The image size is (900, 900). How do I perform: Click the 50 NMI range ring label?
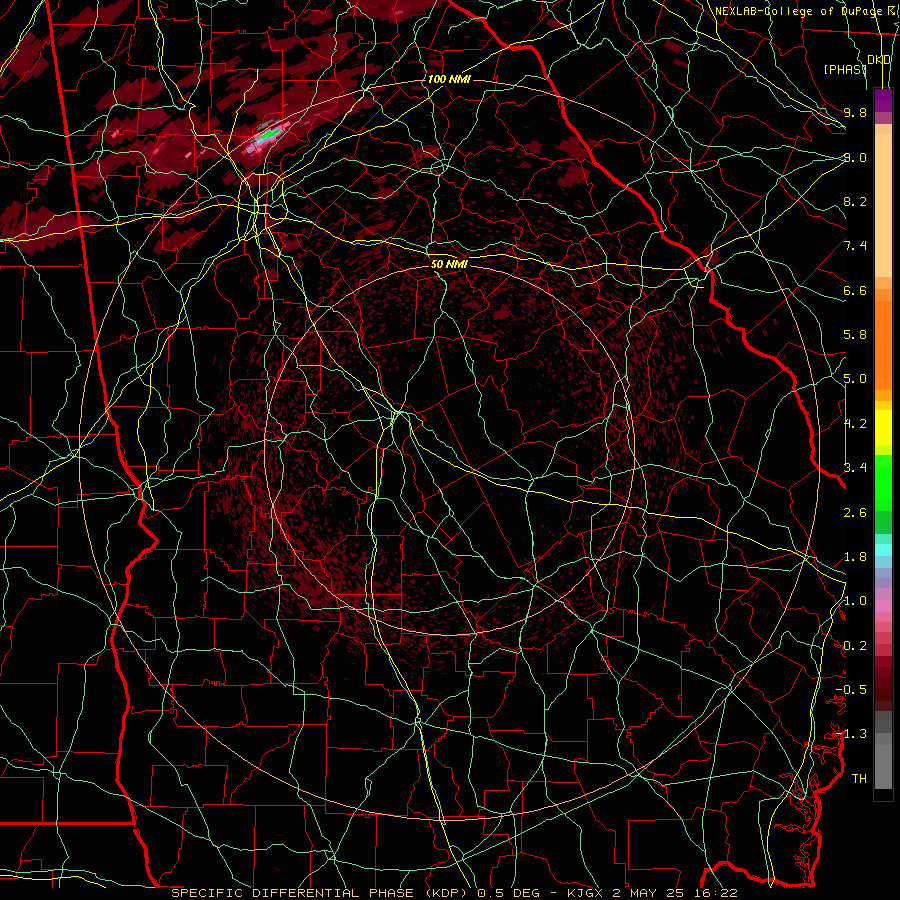(449, 265)
